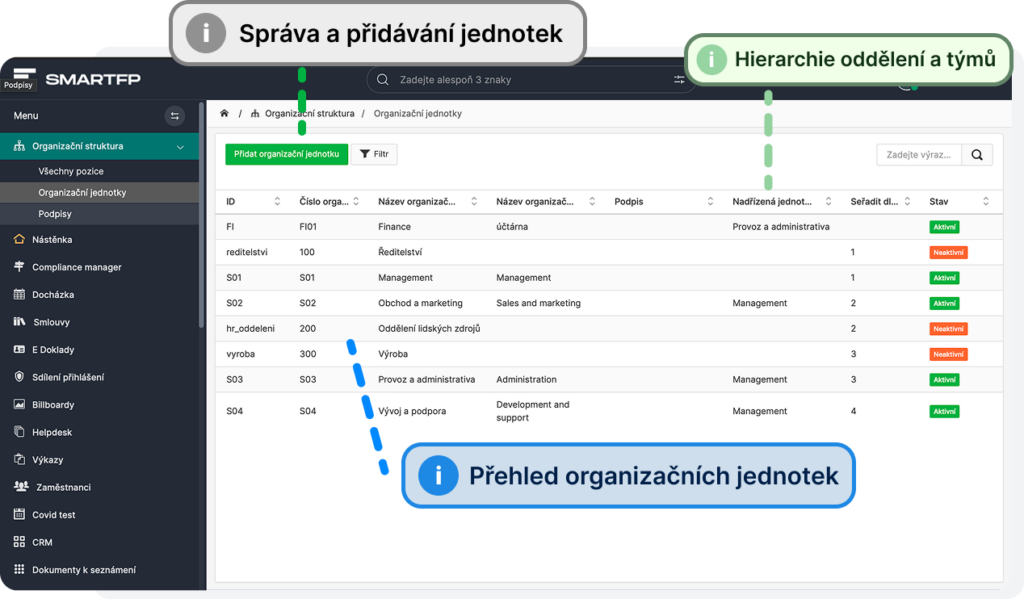Viewport: 1024px width, 599px height.
Task: Click the Vývoj a podpora cell
Action: point(412,411)
